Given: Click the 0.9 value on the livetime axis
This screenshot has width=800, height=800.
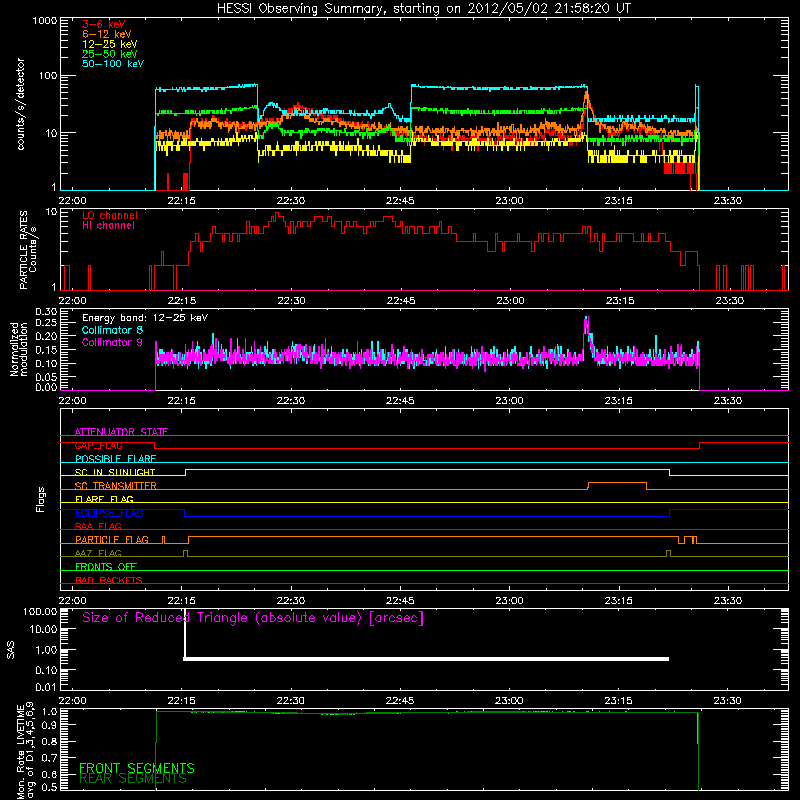Looking at the screenshot, I should 49,726.
